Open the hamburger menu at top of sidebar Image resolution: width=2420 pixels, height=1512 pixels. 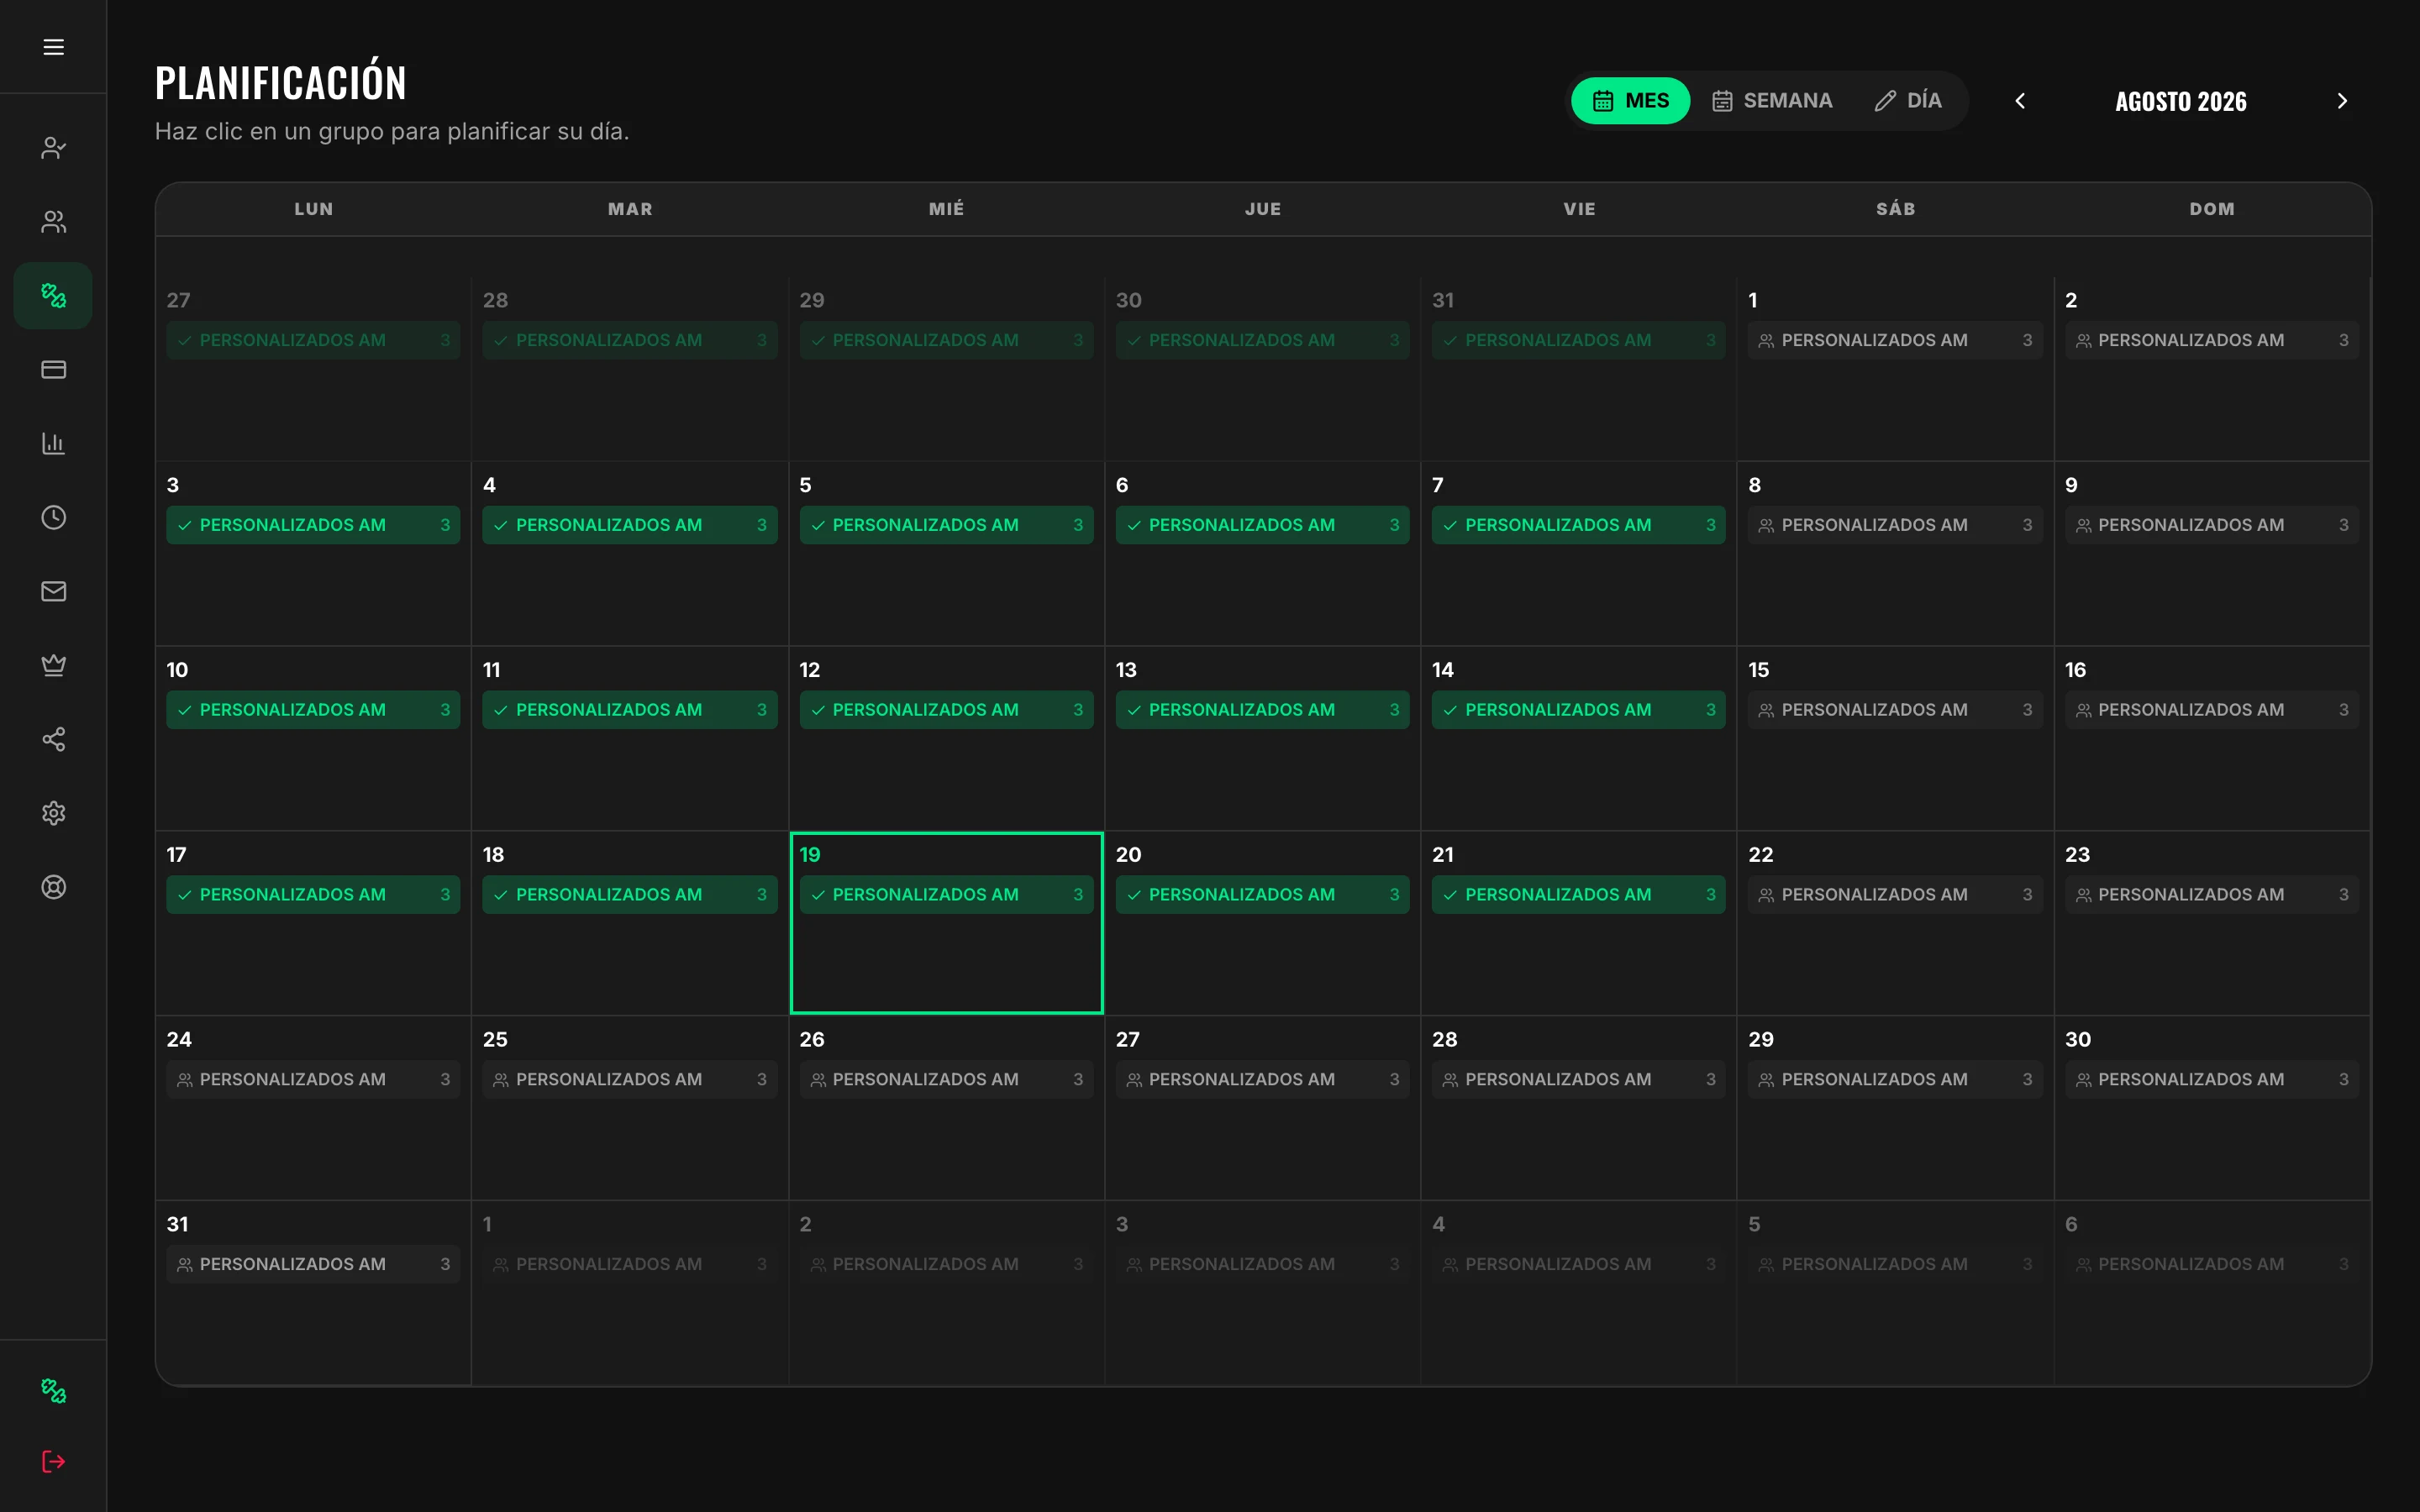tap(54, 47)
